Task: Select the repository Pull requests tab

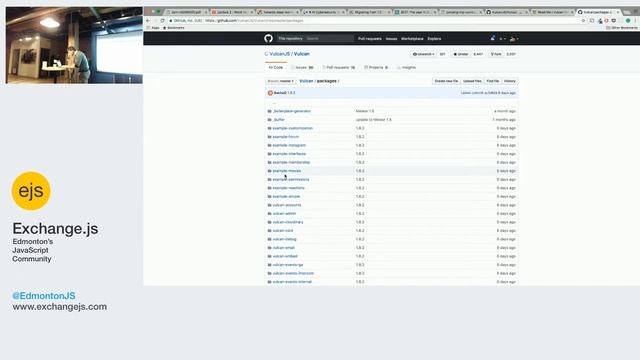Action: [338, 67]
